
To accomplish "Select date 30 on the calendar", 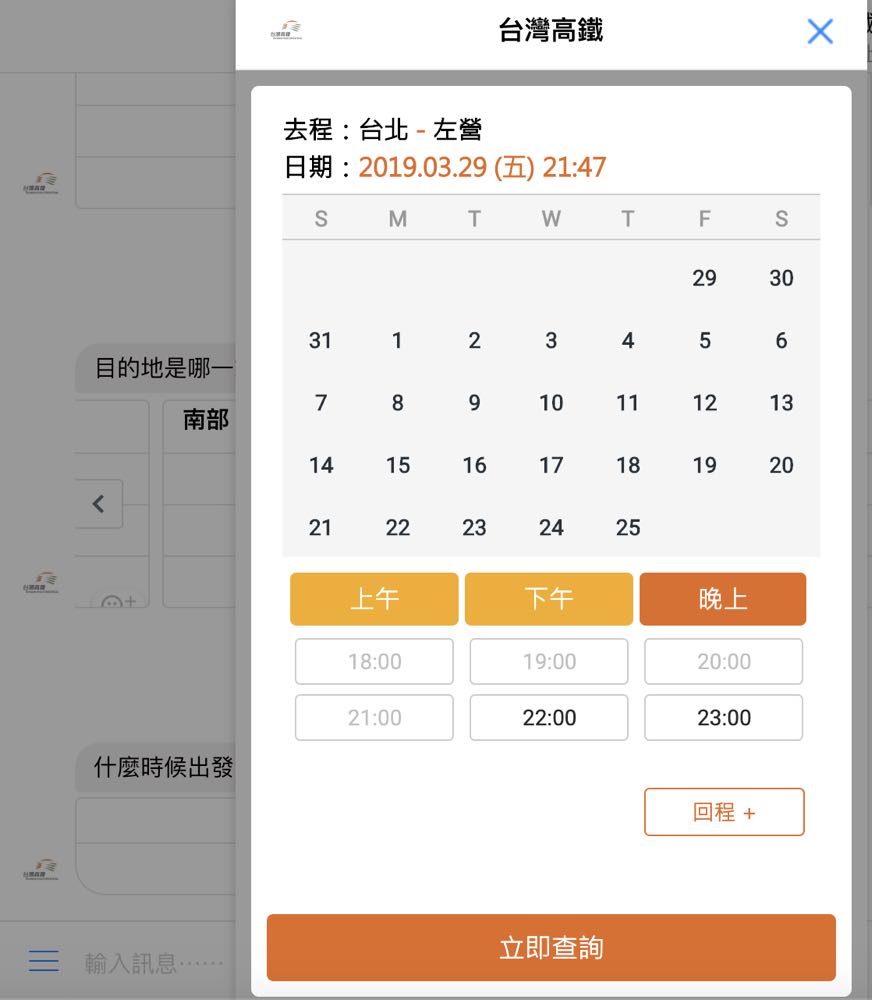I will 781,278.
